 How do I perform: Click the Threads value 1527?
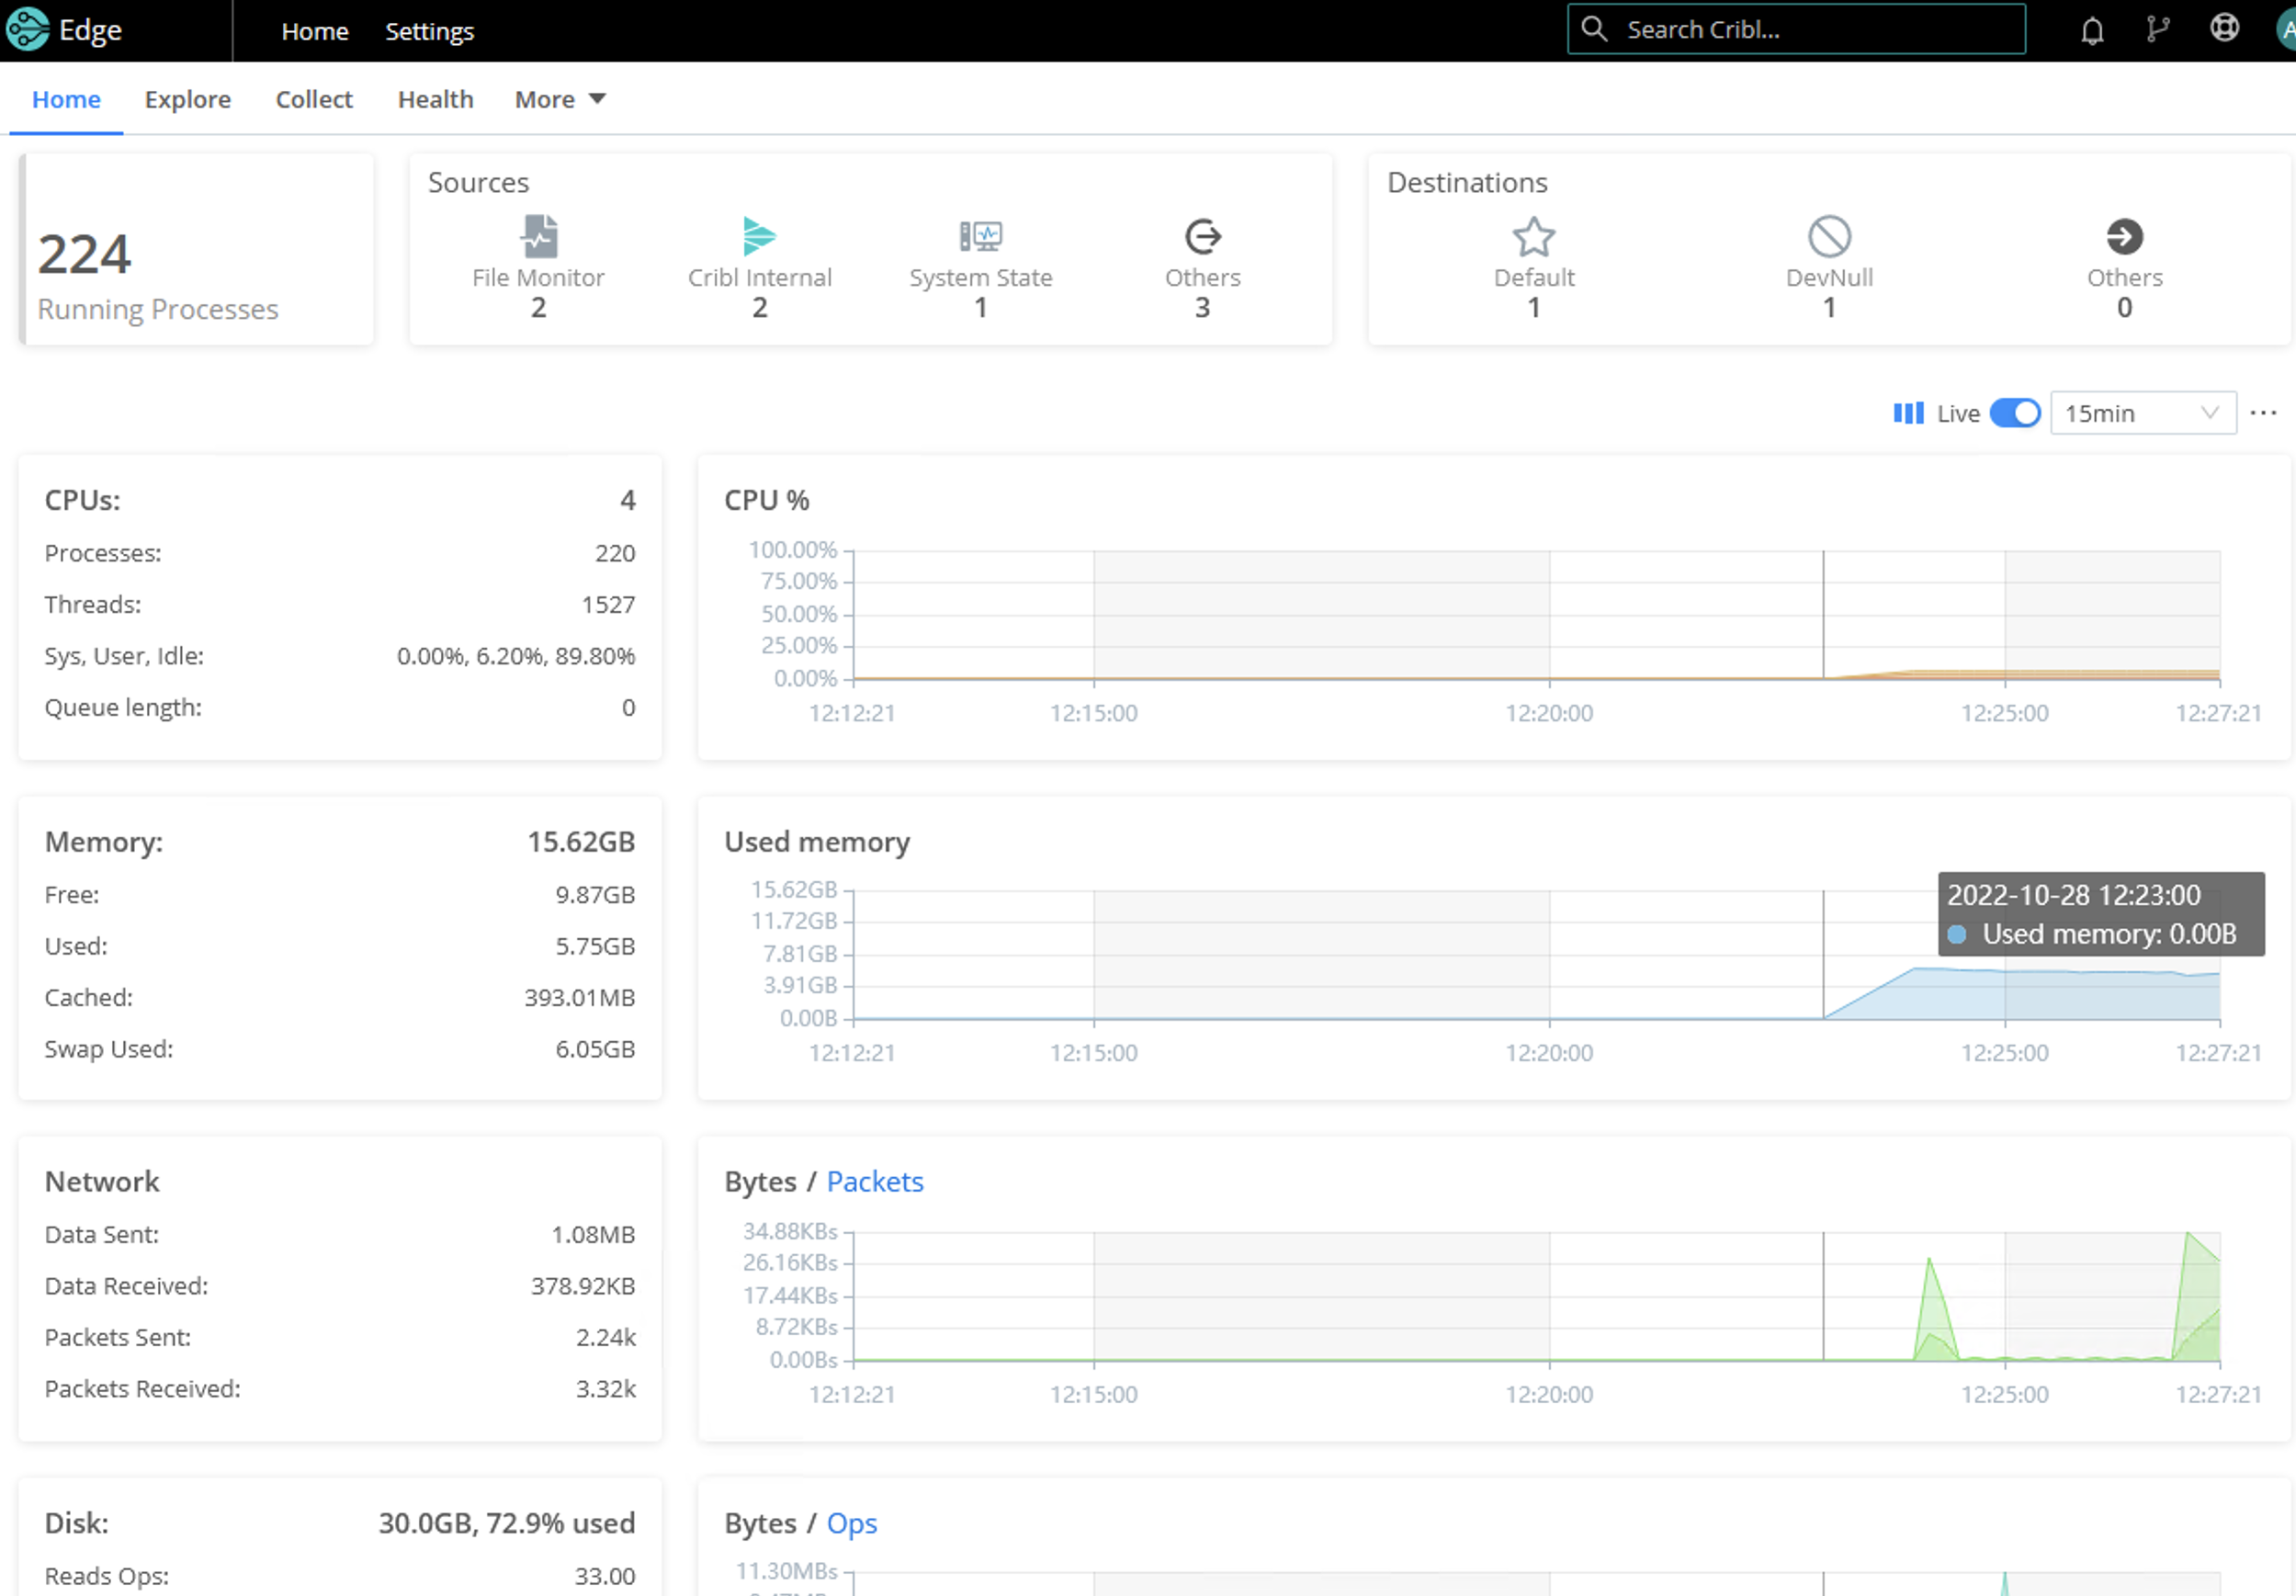(x=608, y=604)
